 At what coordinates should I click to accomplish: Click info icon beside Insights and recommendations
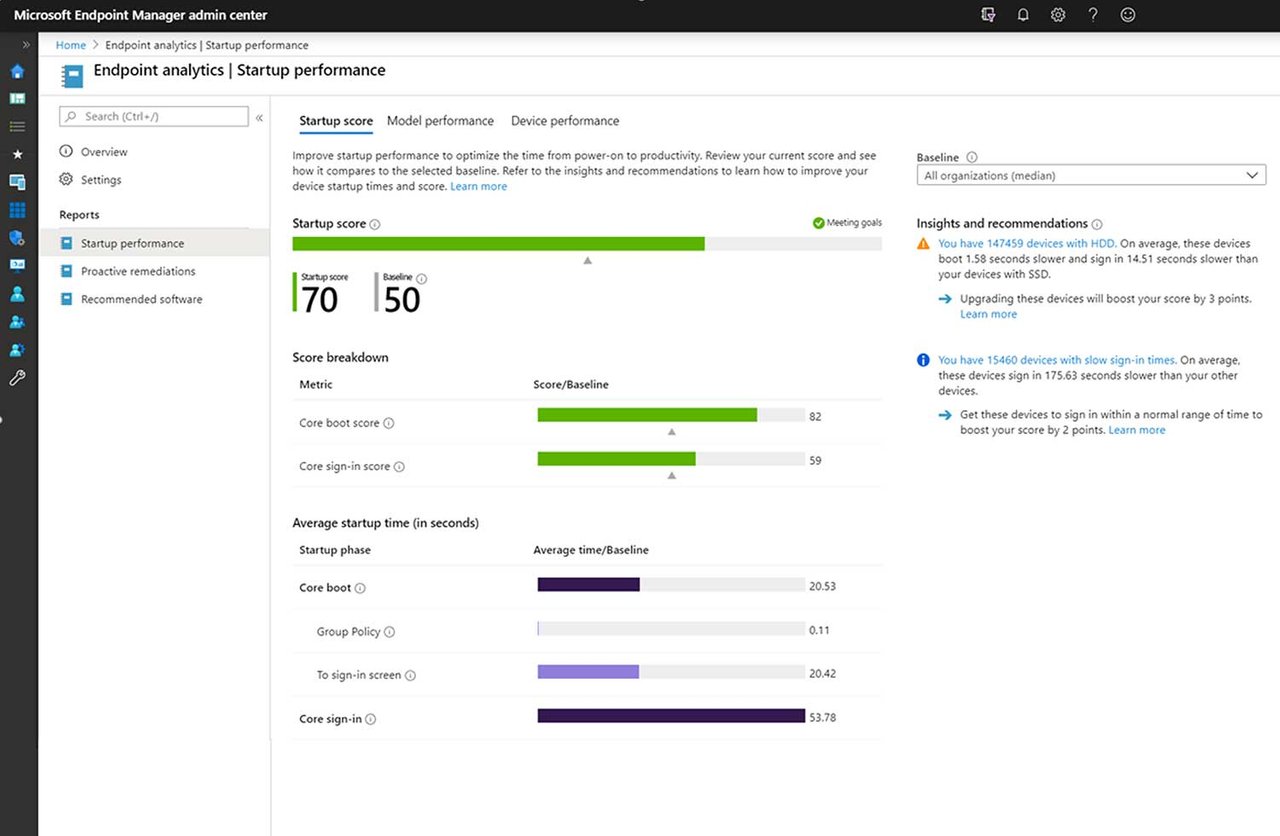pos(1097,224)
